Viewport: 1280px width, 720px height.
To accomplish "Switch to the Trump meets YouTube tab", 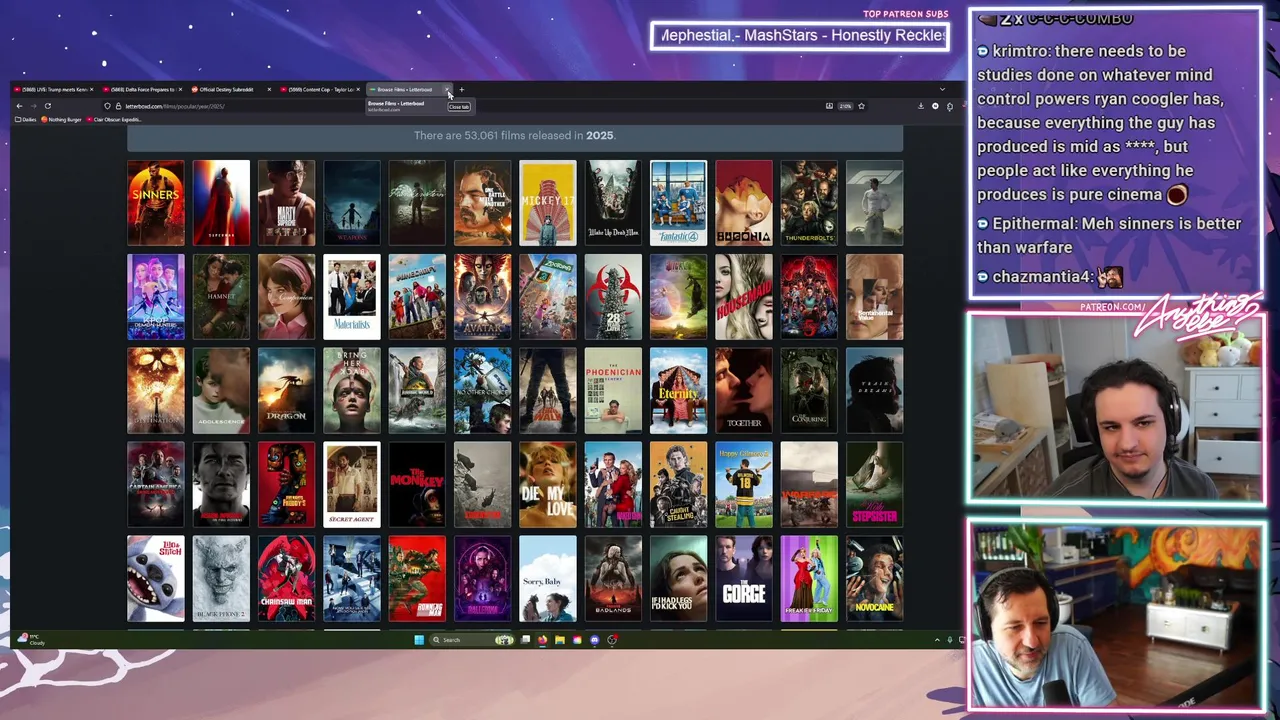I will 54,90.
